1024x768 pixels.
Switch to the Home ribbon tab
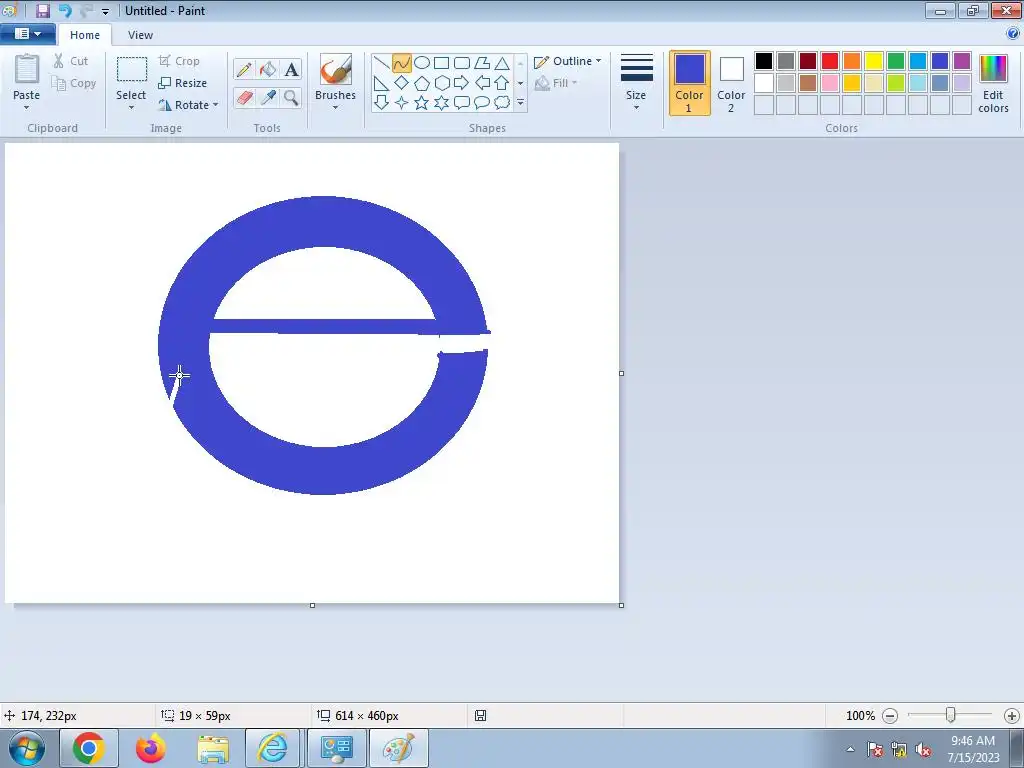tap(85, 35)
